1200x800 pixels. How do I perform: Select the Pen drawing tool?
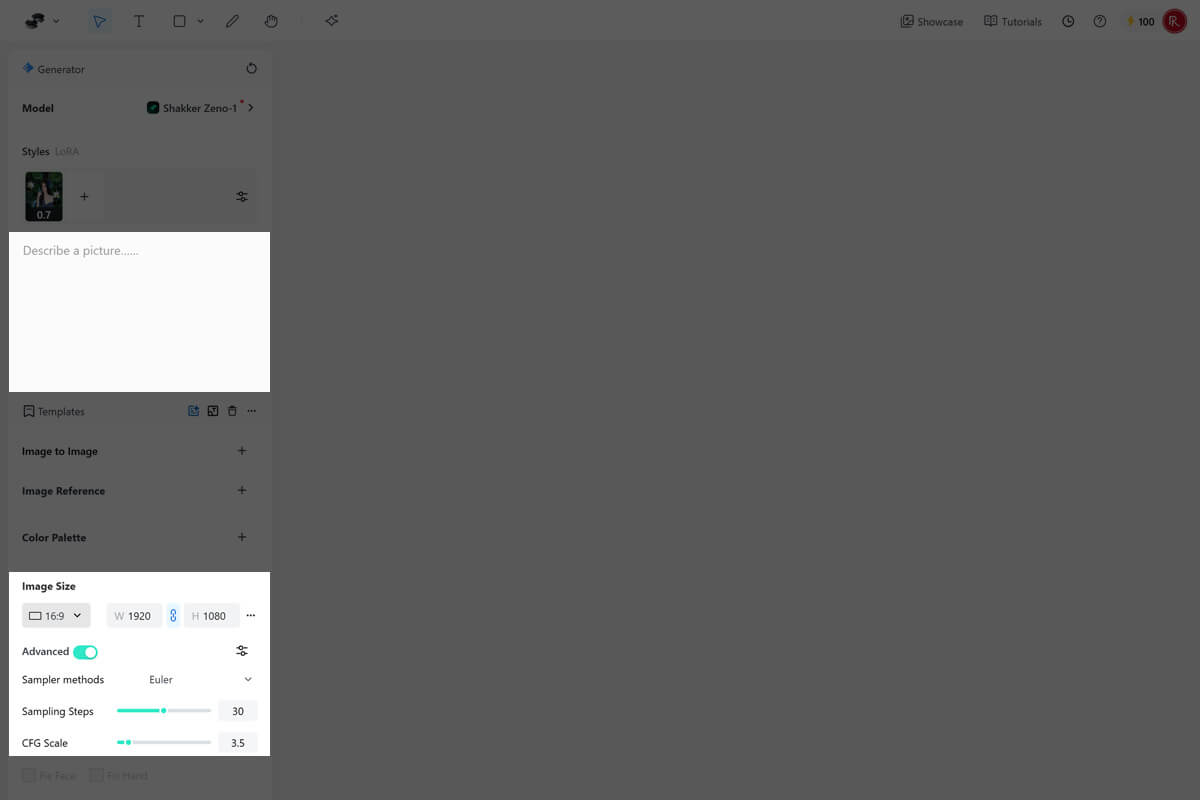tap(232, 21)
